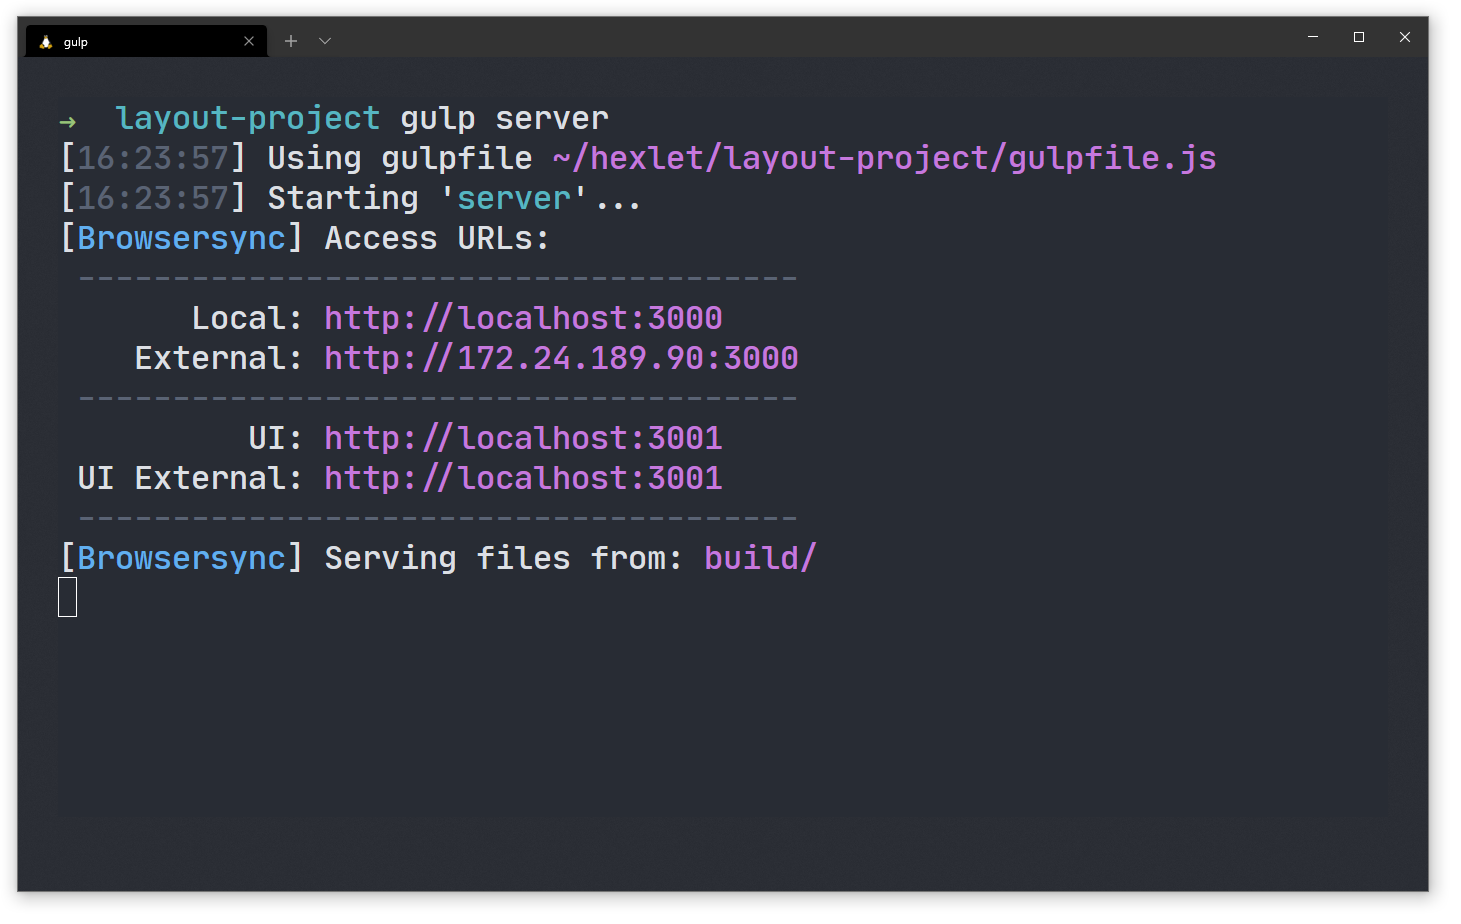
Task: Click the gulp server command text
Action: coord(504,118)
